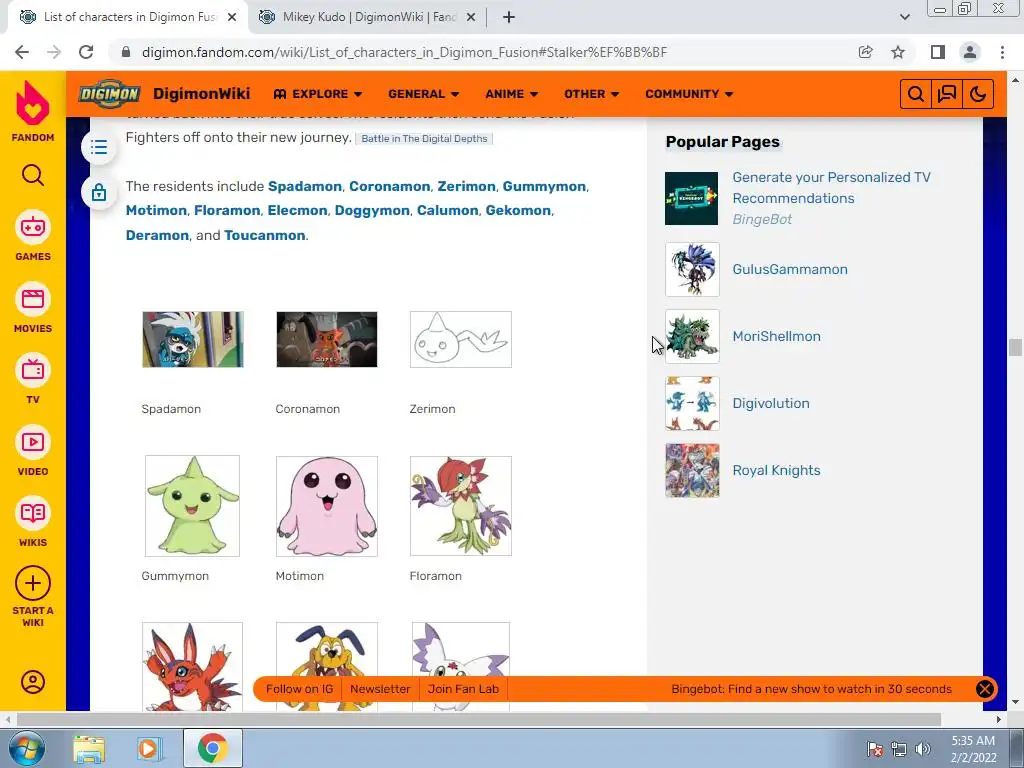Open the Games section in sidebar

[x=33, y=236]
